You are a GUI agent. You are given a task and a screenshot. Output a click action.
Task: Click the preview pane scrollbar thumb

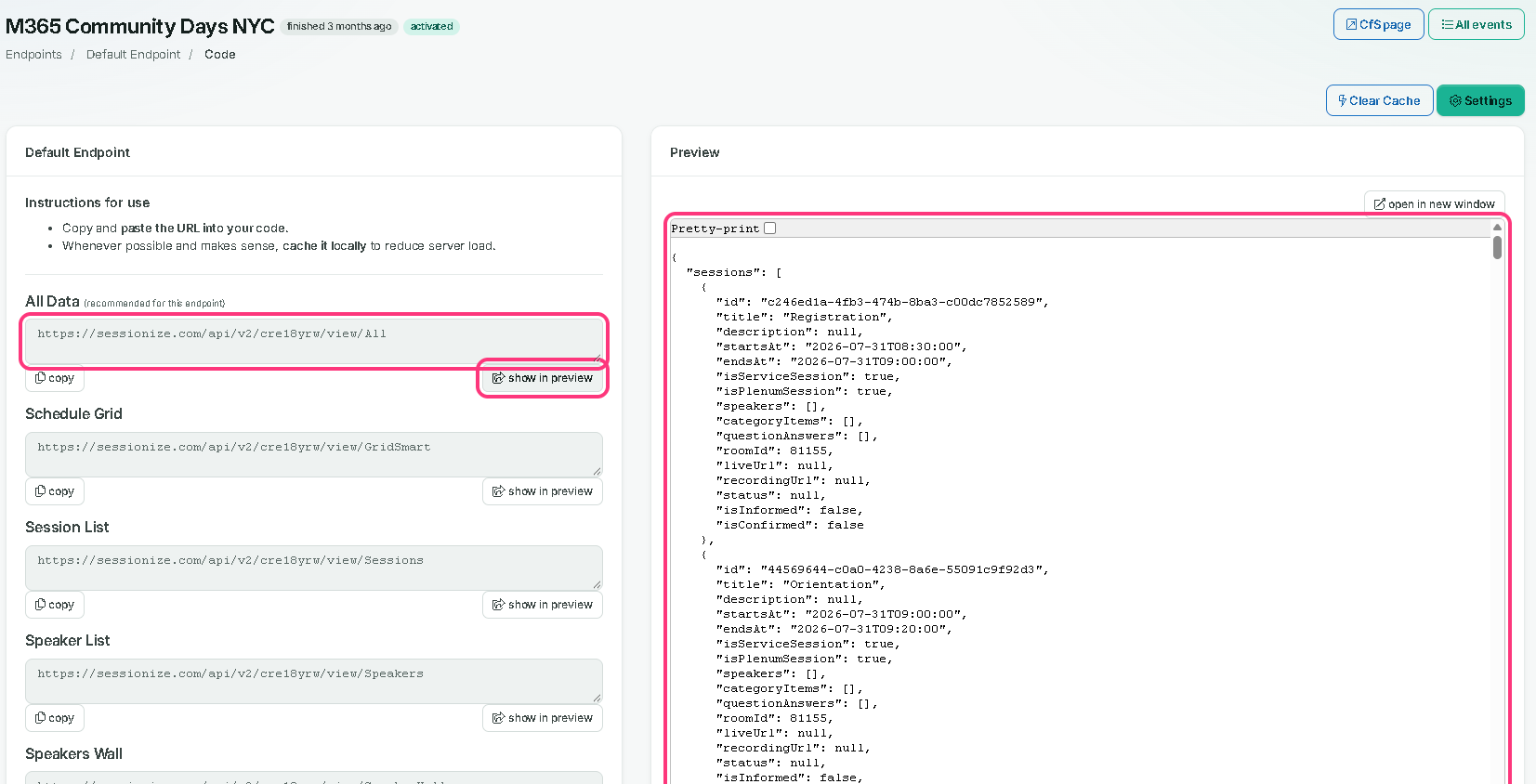pos(1497,247)
